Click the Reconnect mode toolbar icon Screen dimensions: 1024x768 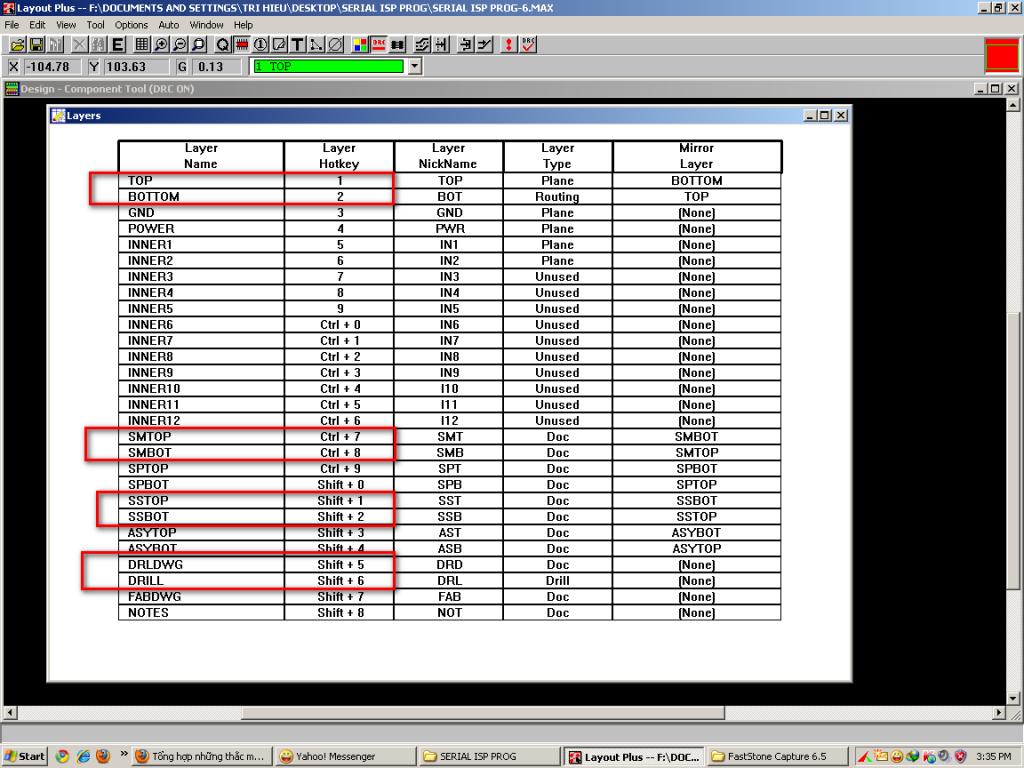coord(397,44)
